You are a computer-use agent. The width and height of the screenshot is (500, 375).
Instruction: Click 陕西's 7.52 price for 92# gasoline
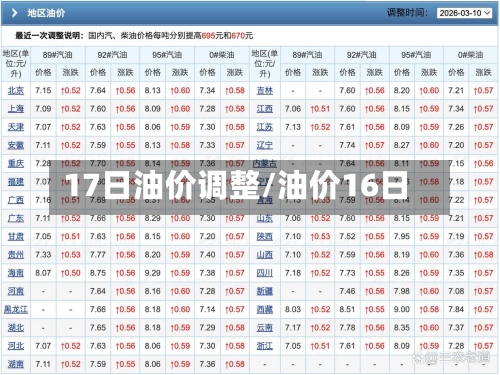pos(347,236)
